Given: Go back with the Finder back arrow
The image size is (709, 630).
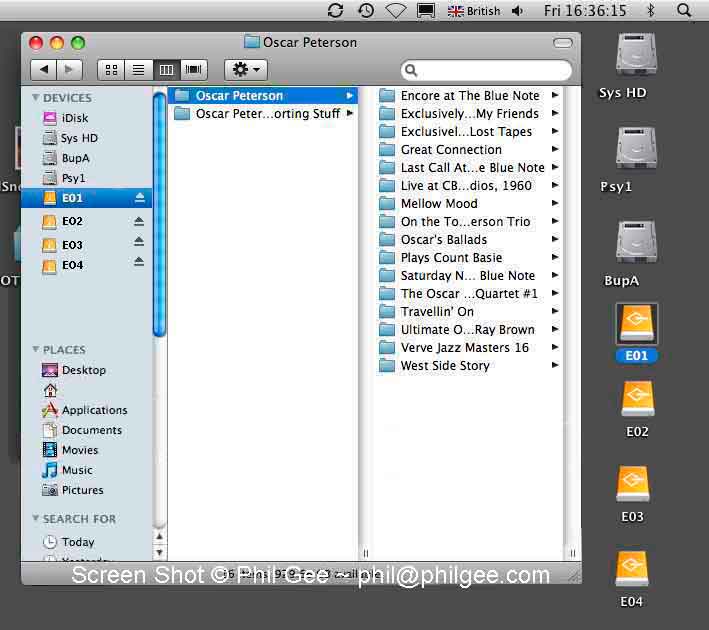Looking at the screenshot, I should click(x=43, y=70).
